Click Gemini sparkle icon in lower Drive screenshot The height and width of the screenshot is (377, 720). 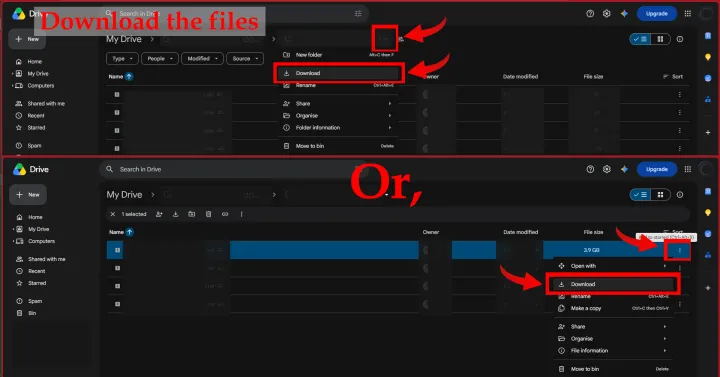[624, 169]
